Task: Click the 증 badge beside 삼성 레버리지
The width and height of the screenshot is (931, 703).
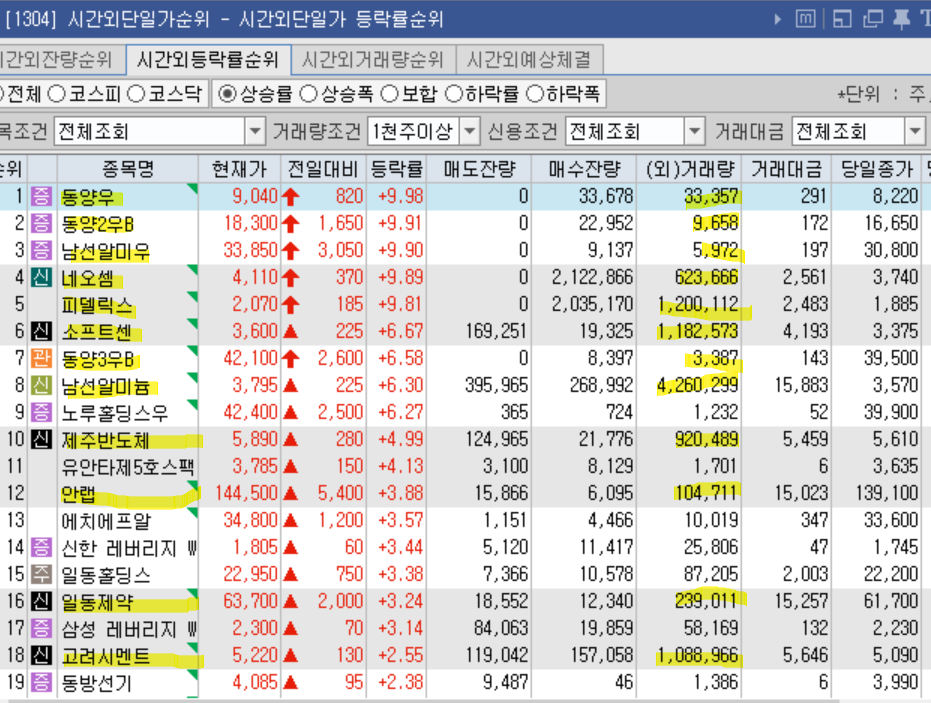Action: pyautogui.click(x=41, y=628)
